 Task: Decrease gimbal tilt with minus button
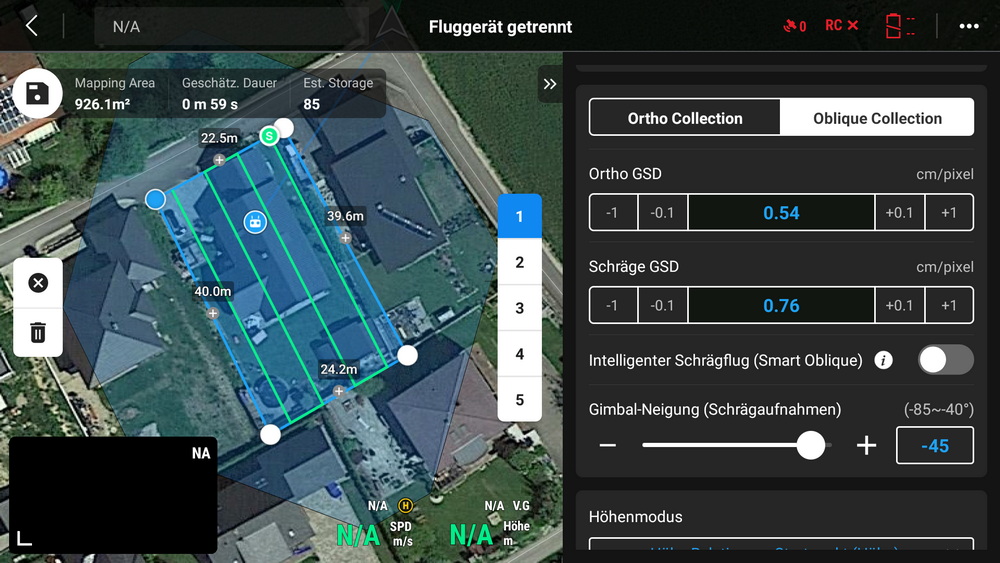point(608,445)
